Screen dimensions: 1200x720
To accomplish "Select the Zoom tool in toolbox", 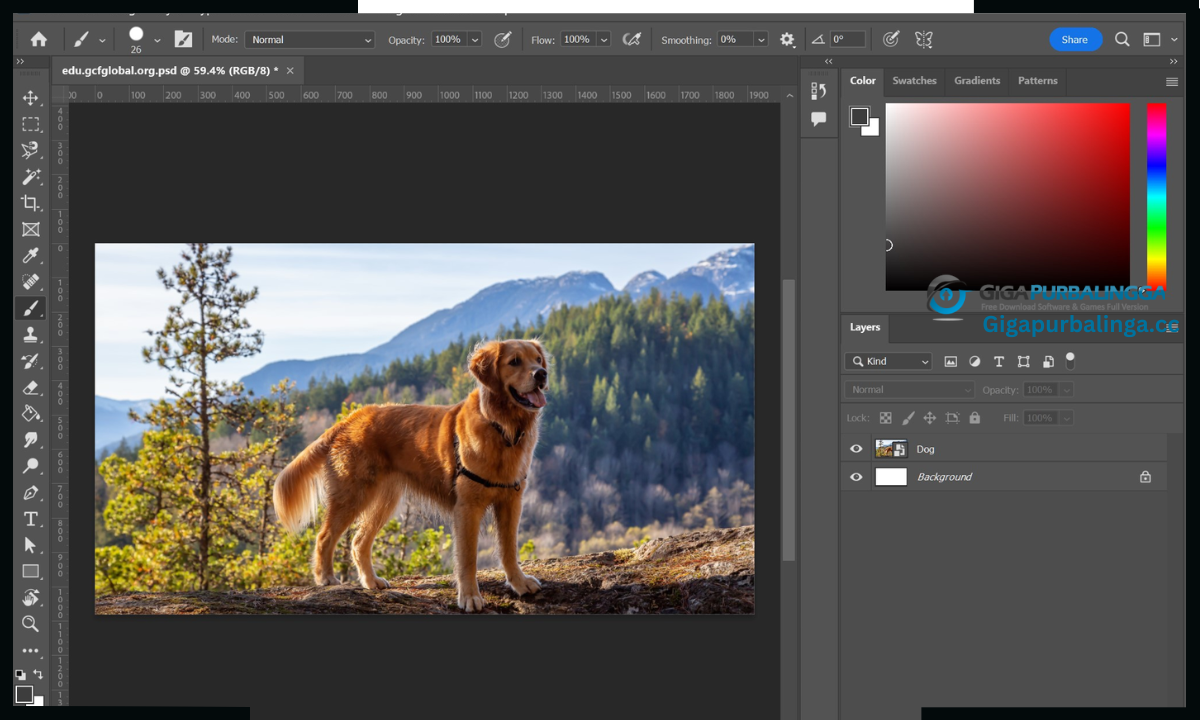I will click(30, 624).
